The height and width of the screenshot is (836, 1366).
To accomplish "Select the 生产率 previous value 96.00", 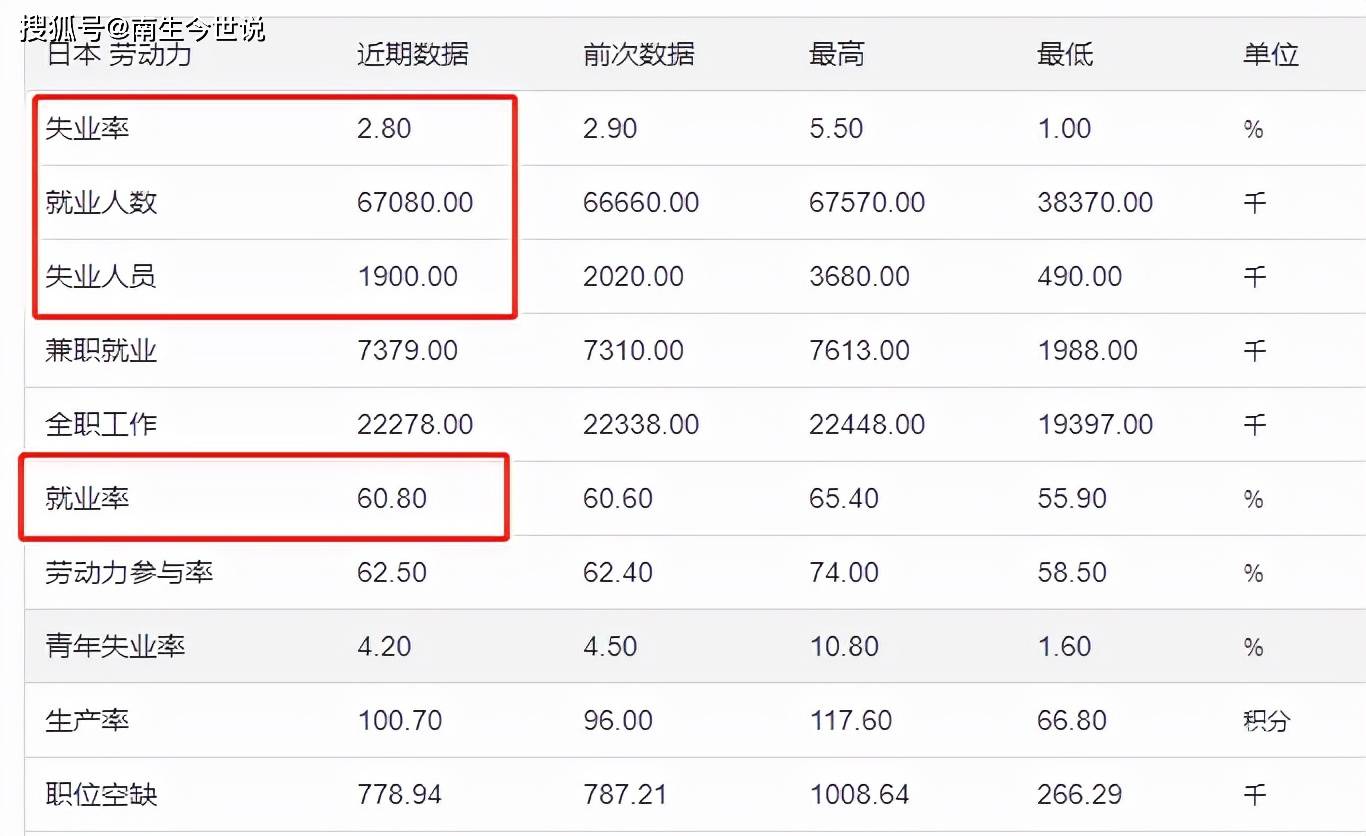I will pyautogui.click(x=618, y=721).
